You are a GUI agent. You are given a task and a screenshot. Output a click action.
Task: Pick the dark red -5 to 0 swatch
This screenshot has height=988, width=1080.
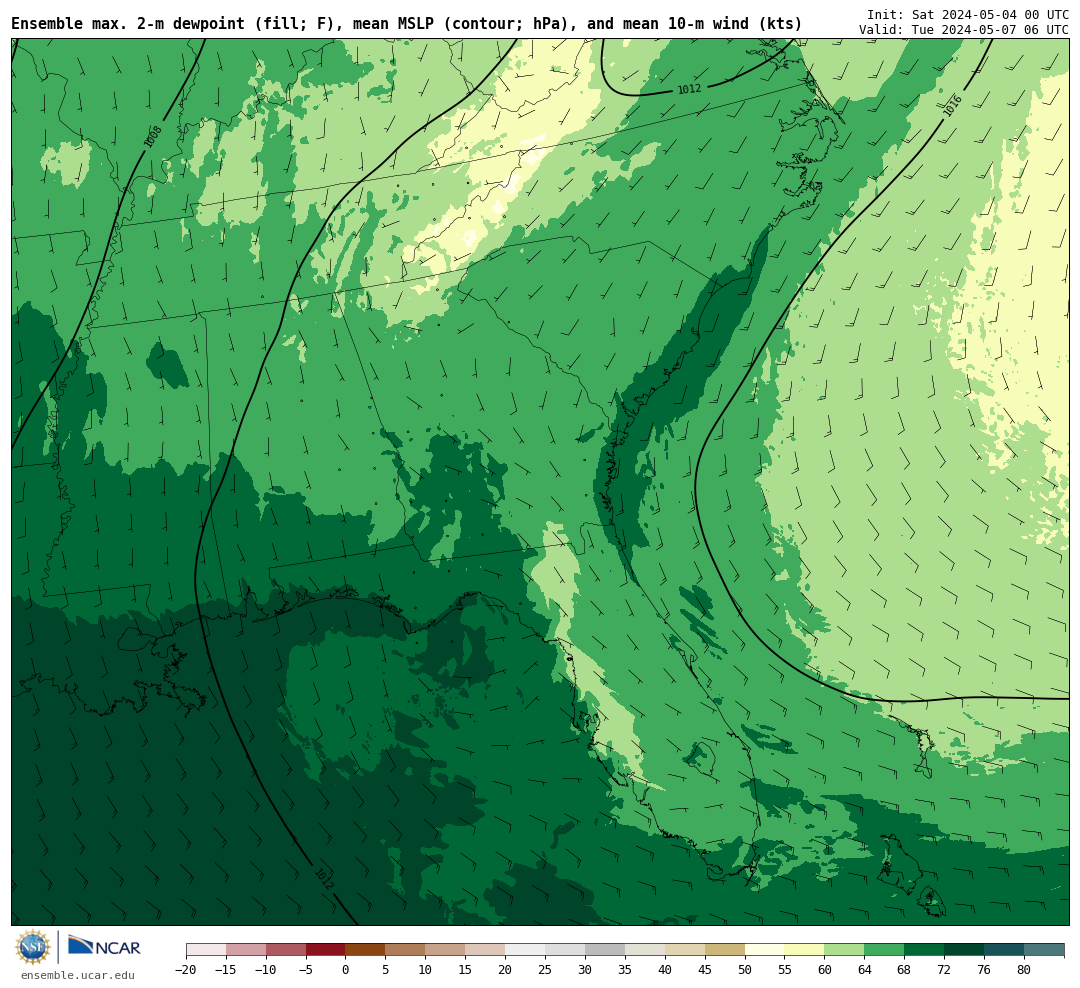(326, 950)
